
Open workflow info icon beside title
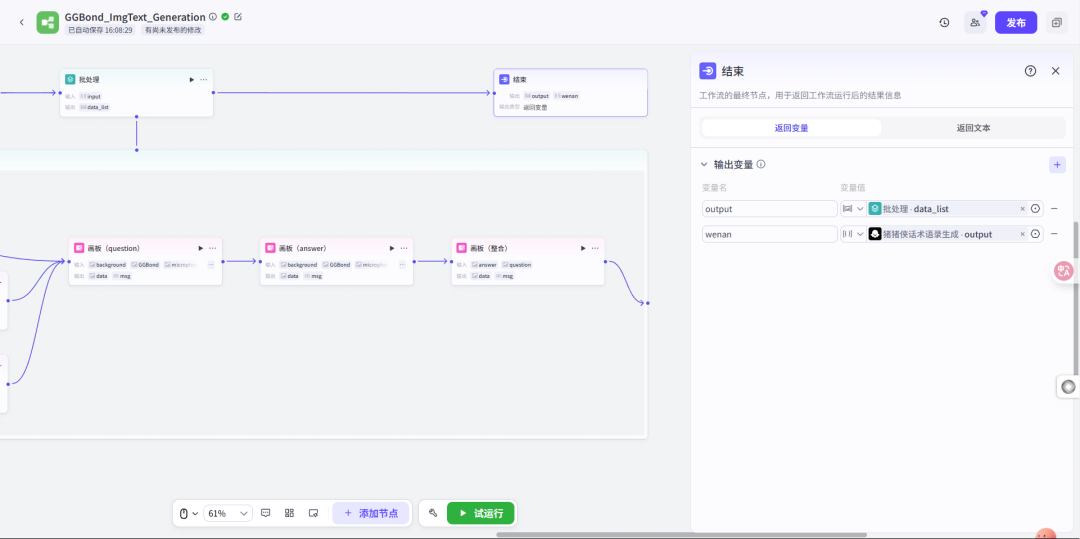(213, 17)
